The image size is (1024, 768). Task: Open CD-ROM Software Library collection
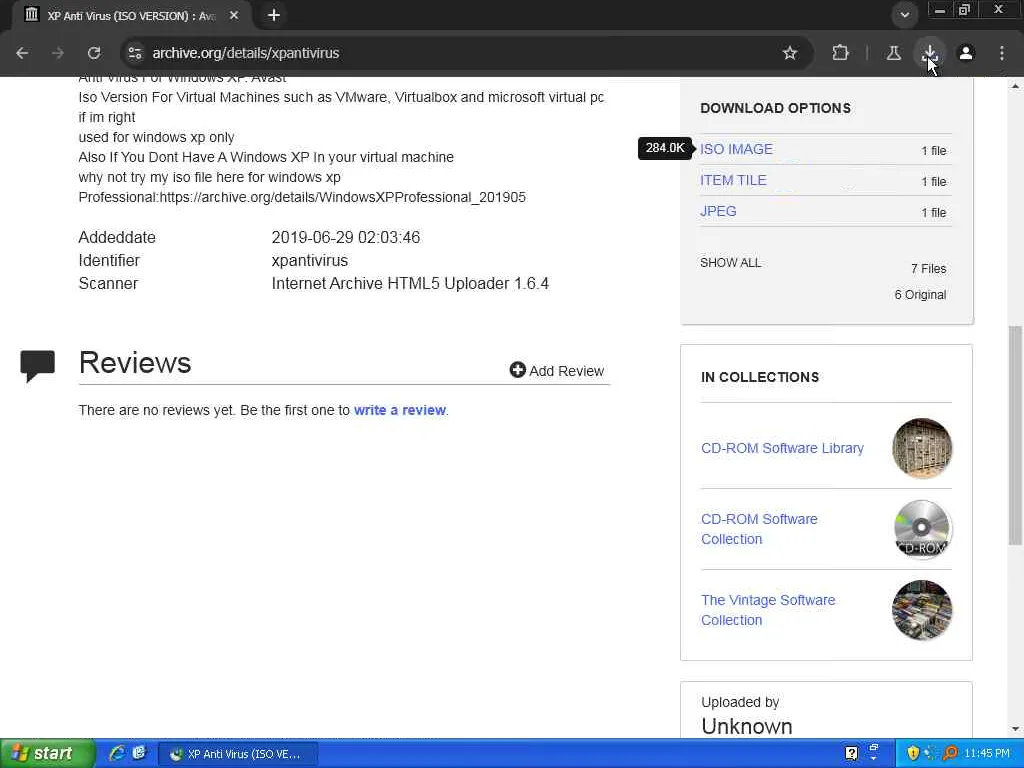pos(782,448)
